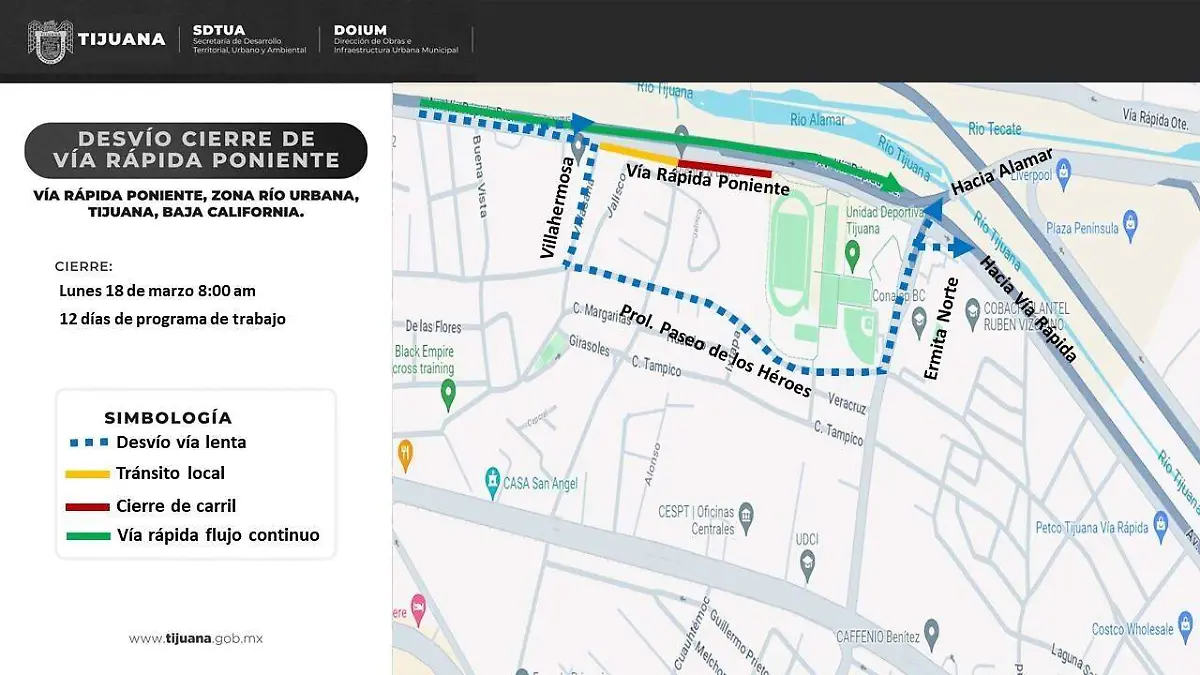Image resolution: width=1200 pixels, height=675 pixels.
Task: Click the Prol. Paseo de los Héroes label
Action: [x=715, y=350]
